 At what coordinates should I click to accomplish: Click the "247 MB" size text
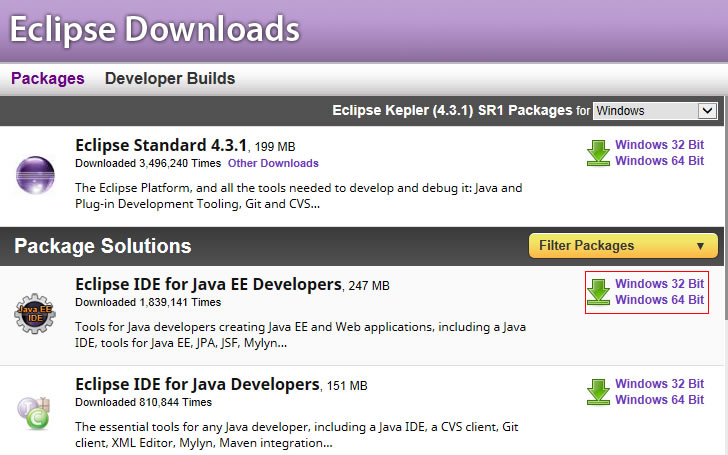pyautogui.click(x=369, y=286)
